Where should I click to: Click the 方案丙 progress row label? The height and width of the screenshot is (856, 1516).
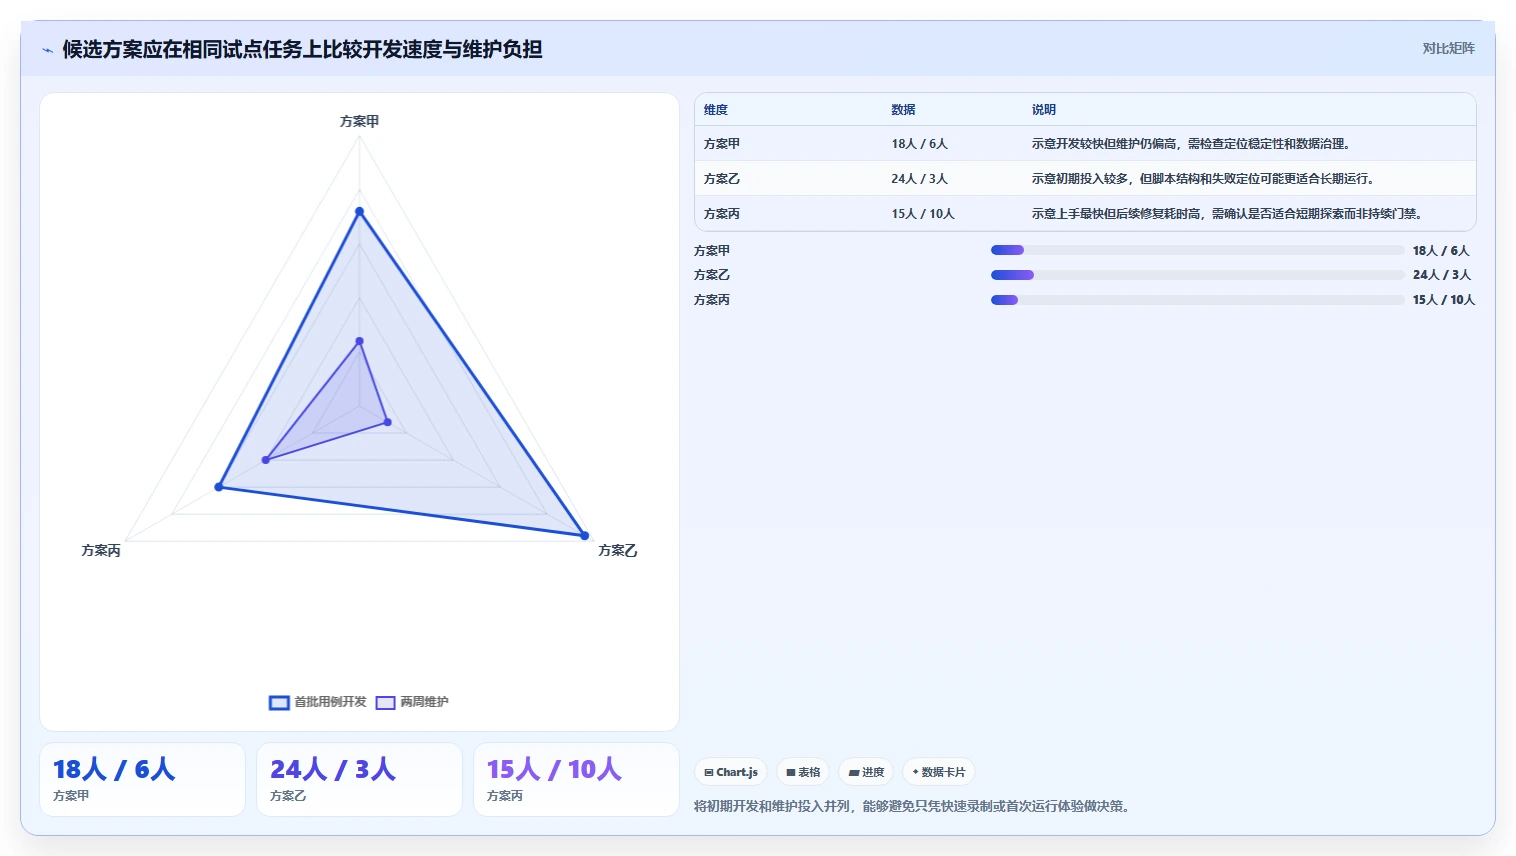[x=712, y=300]
